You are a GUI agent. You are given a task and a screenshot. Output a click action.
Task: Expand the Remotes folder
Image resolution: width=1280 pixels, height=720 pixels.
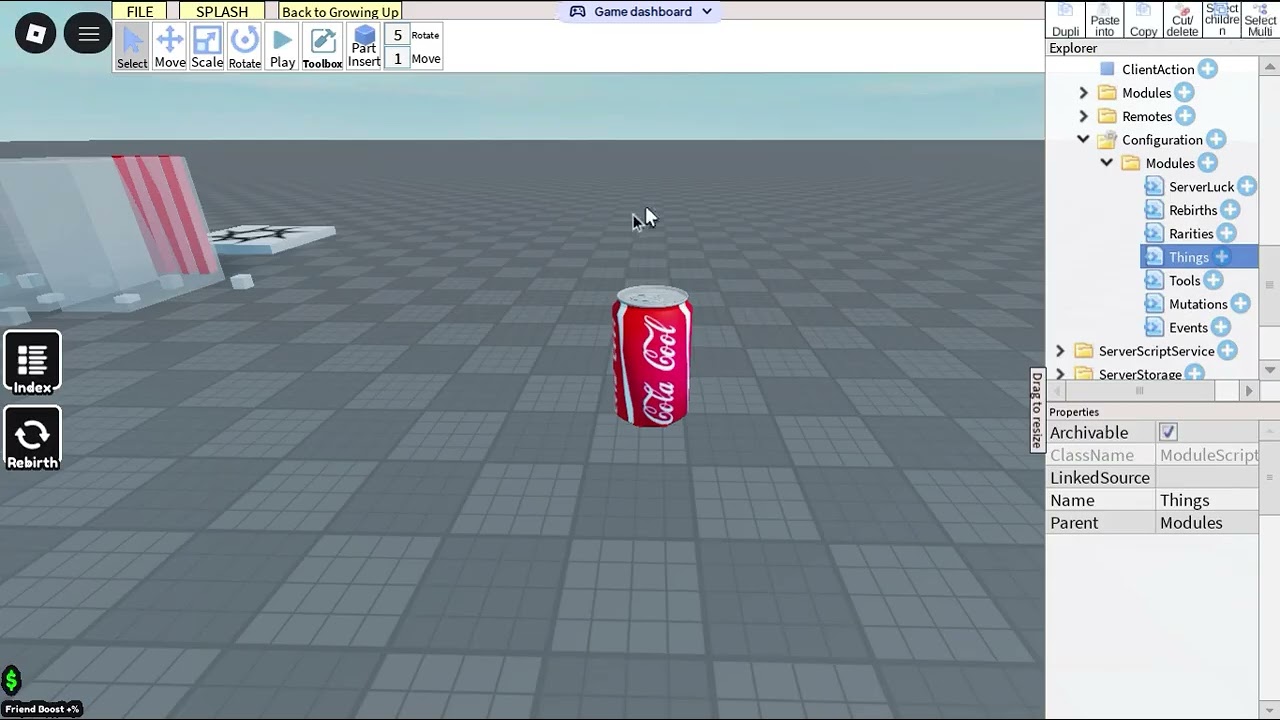point(1083,116)
